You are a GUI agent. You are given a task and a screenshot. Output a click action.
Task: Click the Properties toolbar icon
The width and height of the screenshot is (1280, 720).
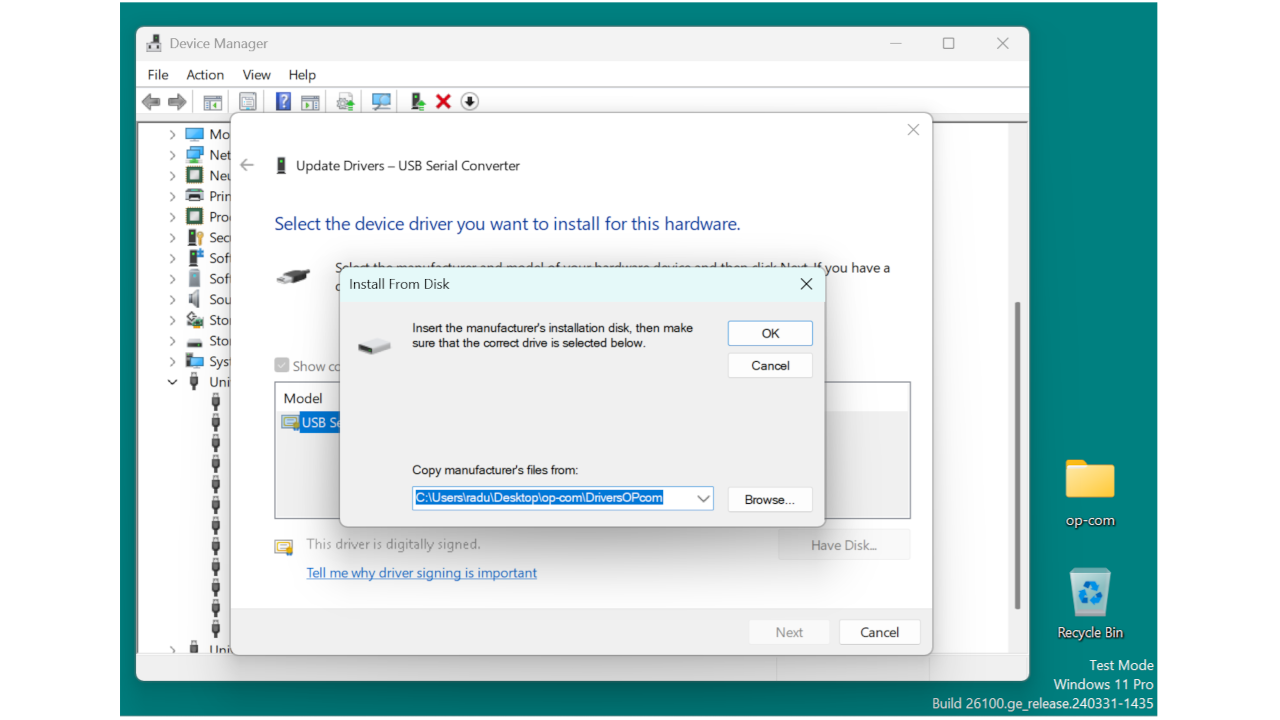tap(247, 101)
